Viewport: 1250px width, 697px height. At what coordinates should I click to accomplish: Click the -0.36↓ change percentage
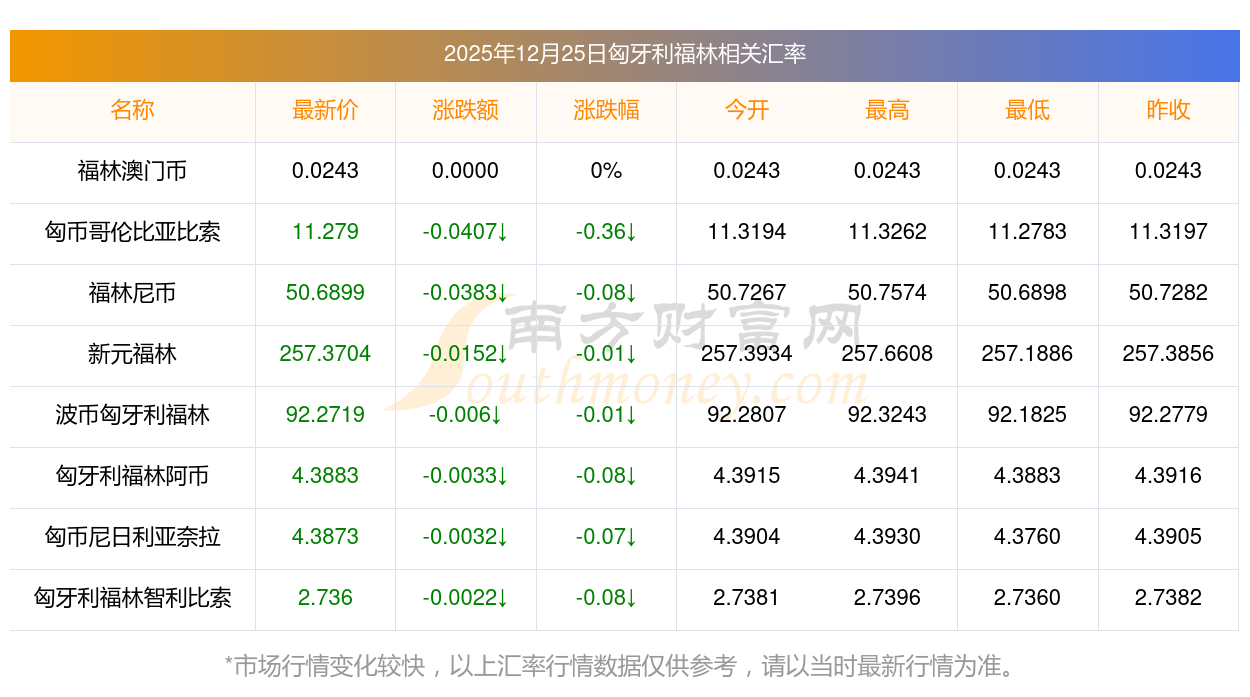coord(606,232)
